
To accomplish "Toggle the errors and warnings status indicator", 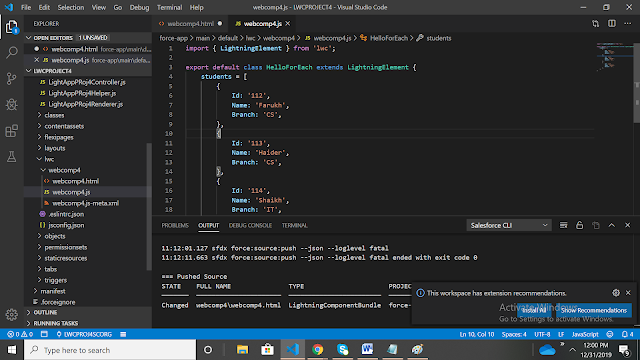I will pyautogui.click(x=20, y=334).
